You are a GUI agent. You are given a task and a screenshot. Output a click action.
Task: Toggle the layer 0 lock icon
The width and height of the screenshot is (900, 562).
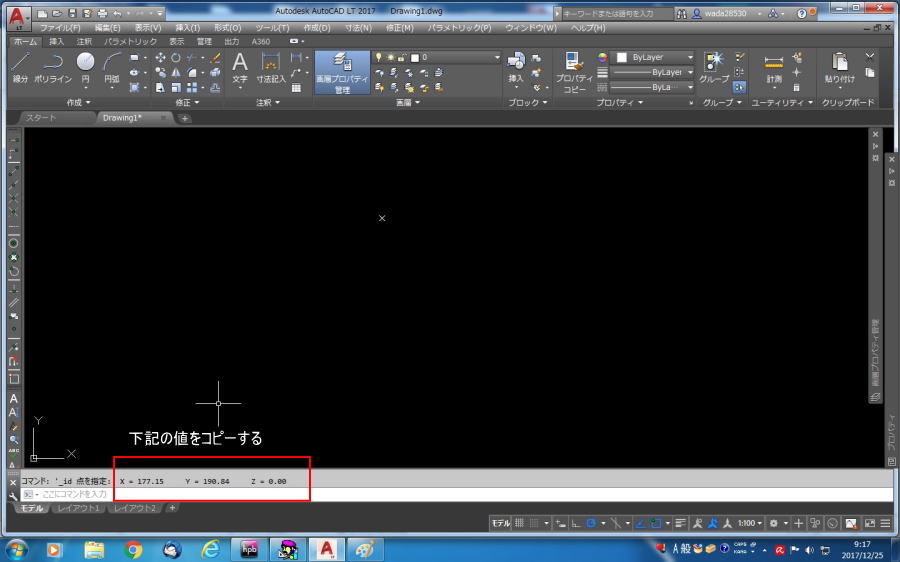coord(402,57)
